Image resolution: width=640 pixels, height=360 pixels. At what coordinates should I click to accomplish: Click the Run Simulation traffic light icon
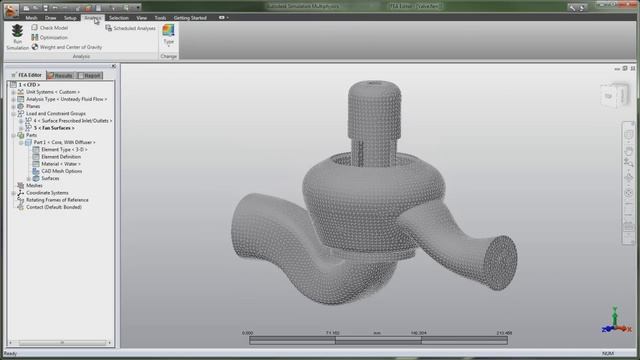click(17, 31)
